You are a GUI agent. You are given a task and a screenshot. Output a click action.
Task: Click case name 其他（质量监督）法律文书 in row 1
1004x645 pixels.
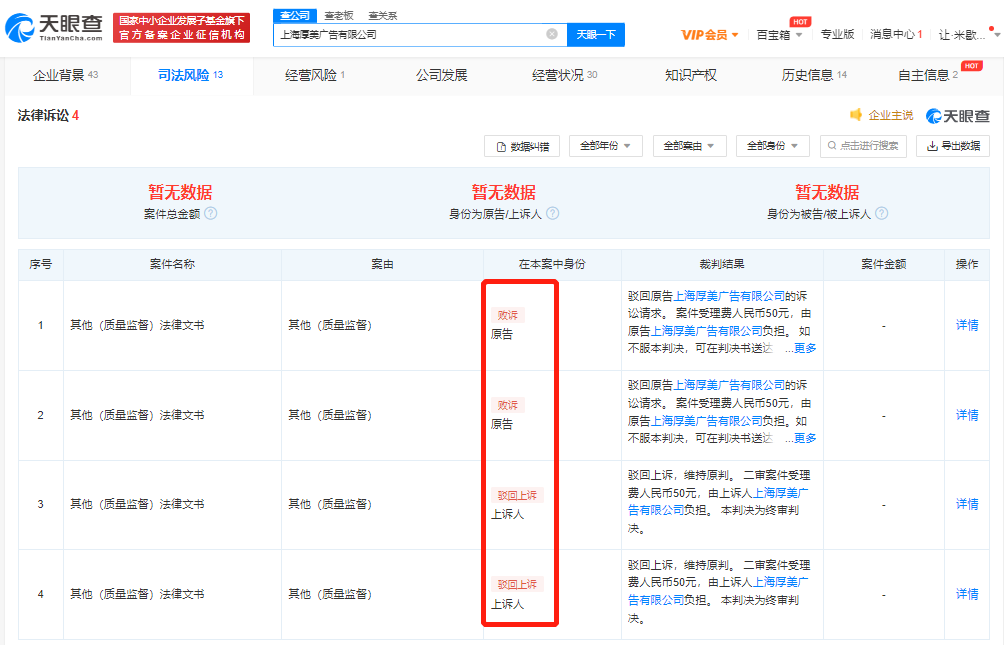coord(137,325)
